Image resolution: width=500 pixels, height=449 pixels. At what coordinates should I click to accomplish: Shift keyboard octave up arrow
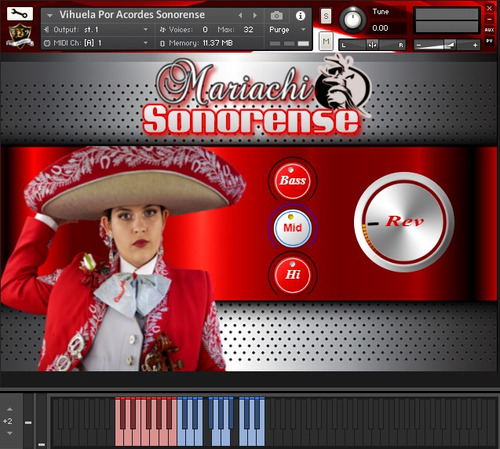pos(10,409)
